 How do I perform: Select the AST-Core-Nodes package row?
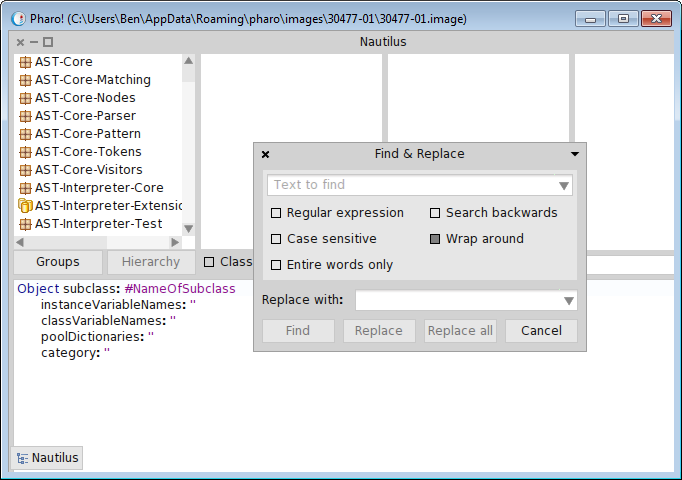point(98,98)
